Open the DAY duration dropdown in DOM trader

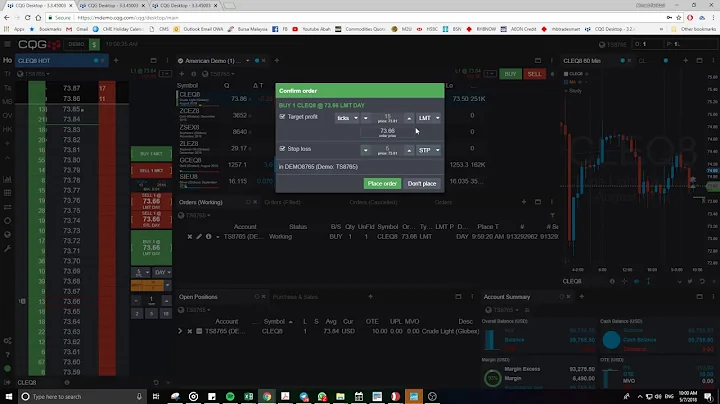tap(163, 272)
